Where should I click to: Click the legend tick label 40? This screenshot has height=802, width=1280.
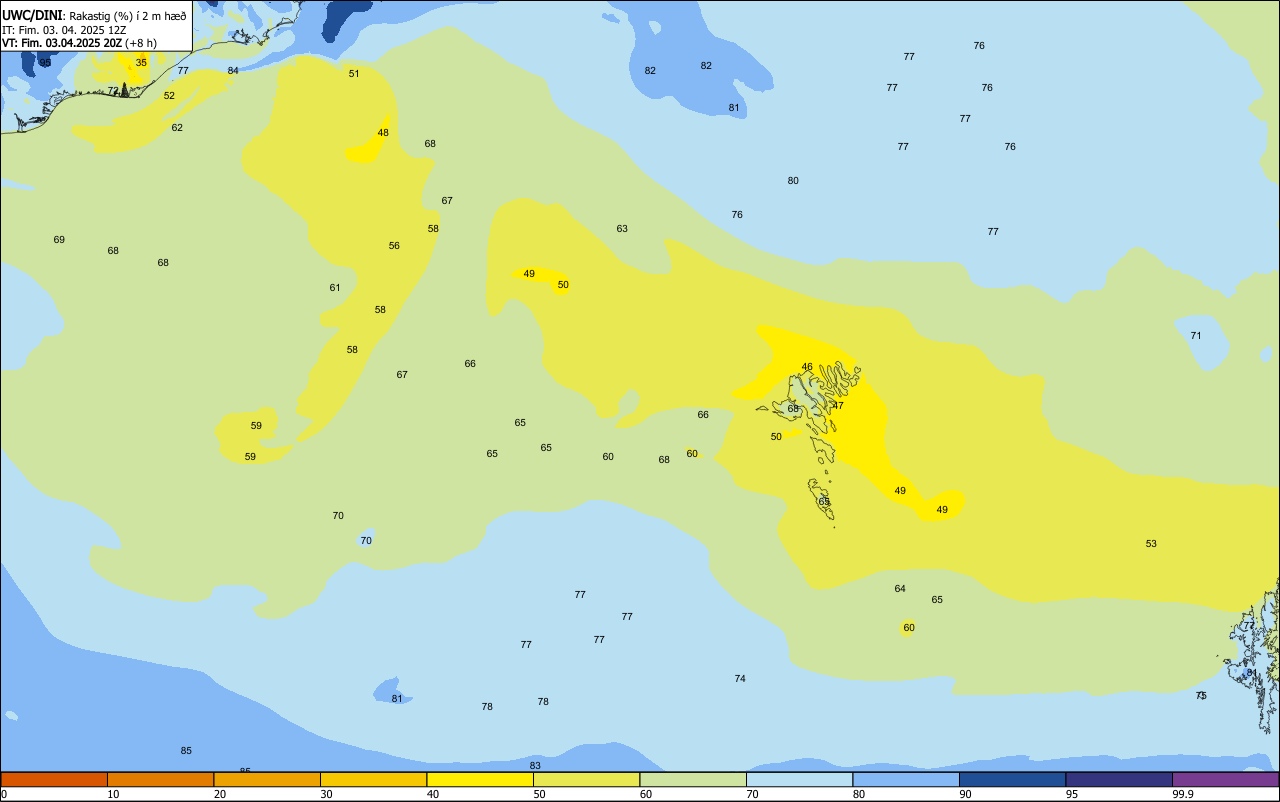[x=433, y=794]
